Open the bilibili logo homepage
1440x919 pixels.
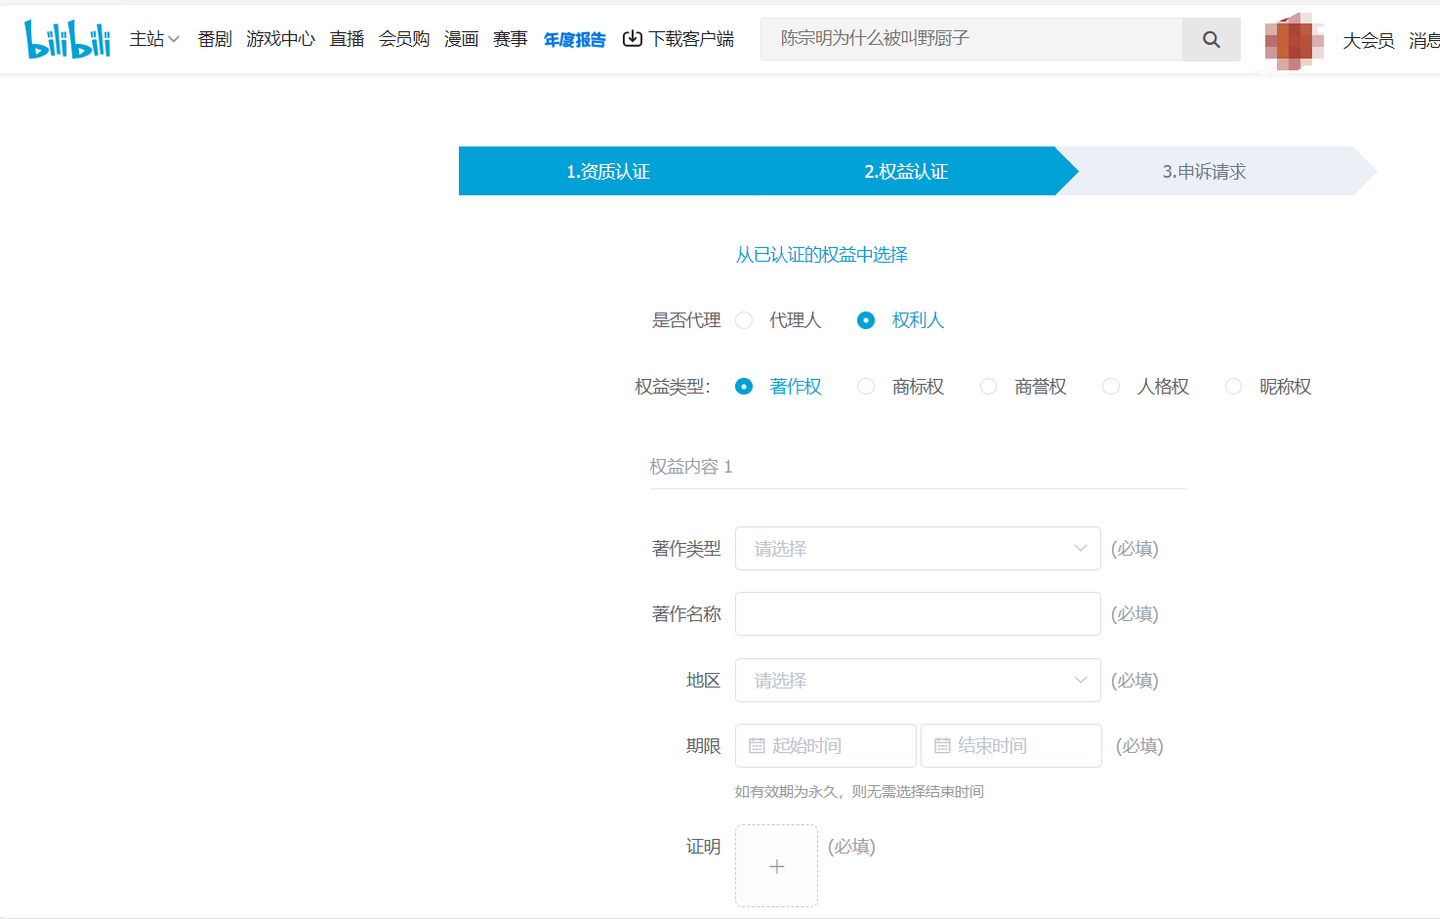pos(67,39)
